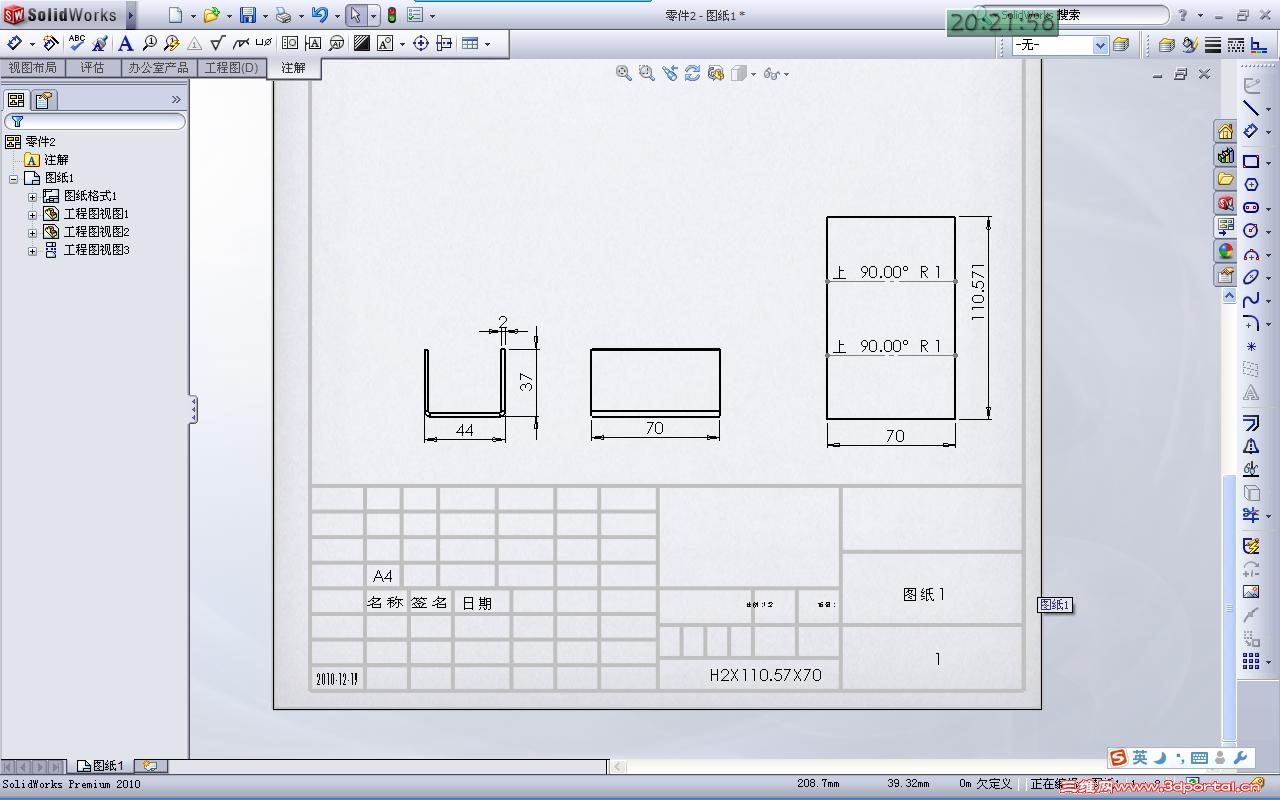Click the Tables icon
Viewport: 1280px width, 800px height.
click(470, 43)
